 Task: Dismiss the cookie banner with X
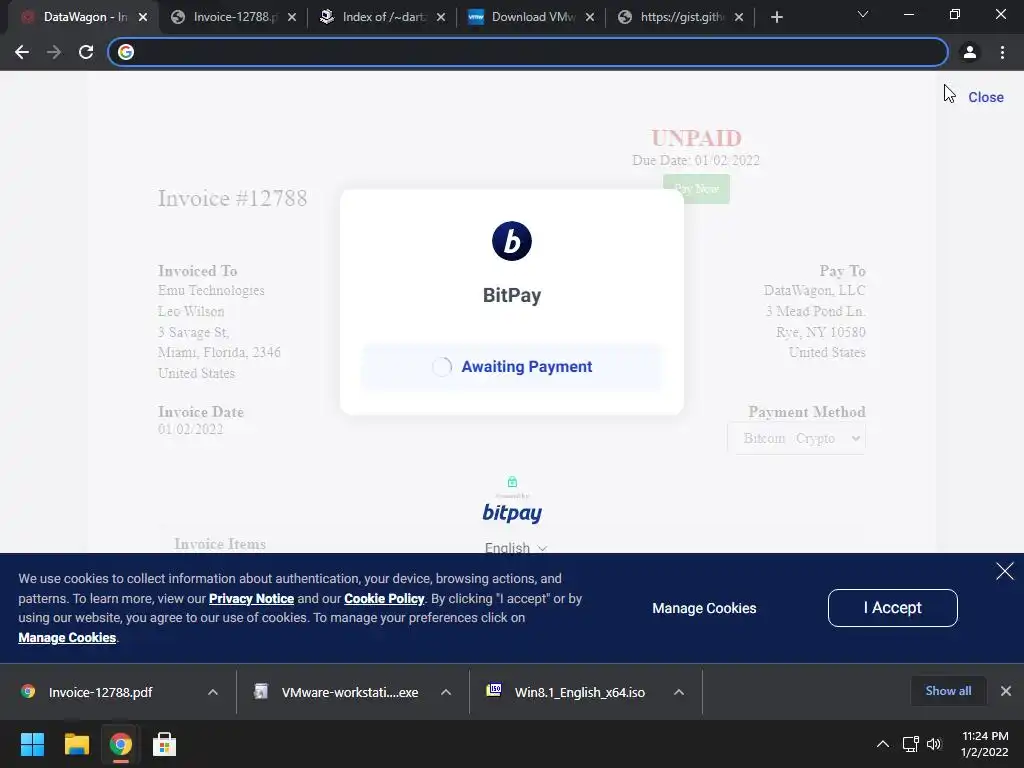(x=1005, y=571)
